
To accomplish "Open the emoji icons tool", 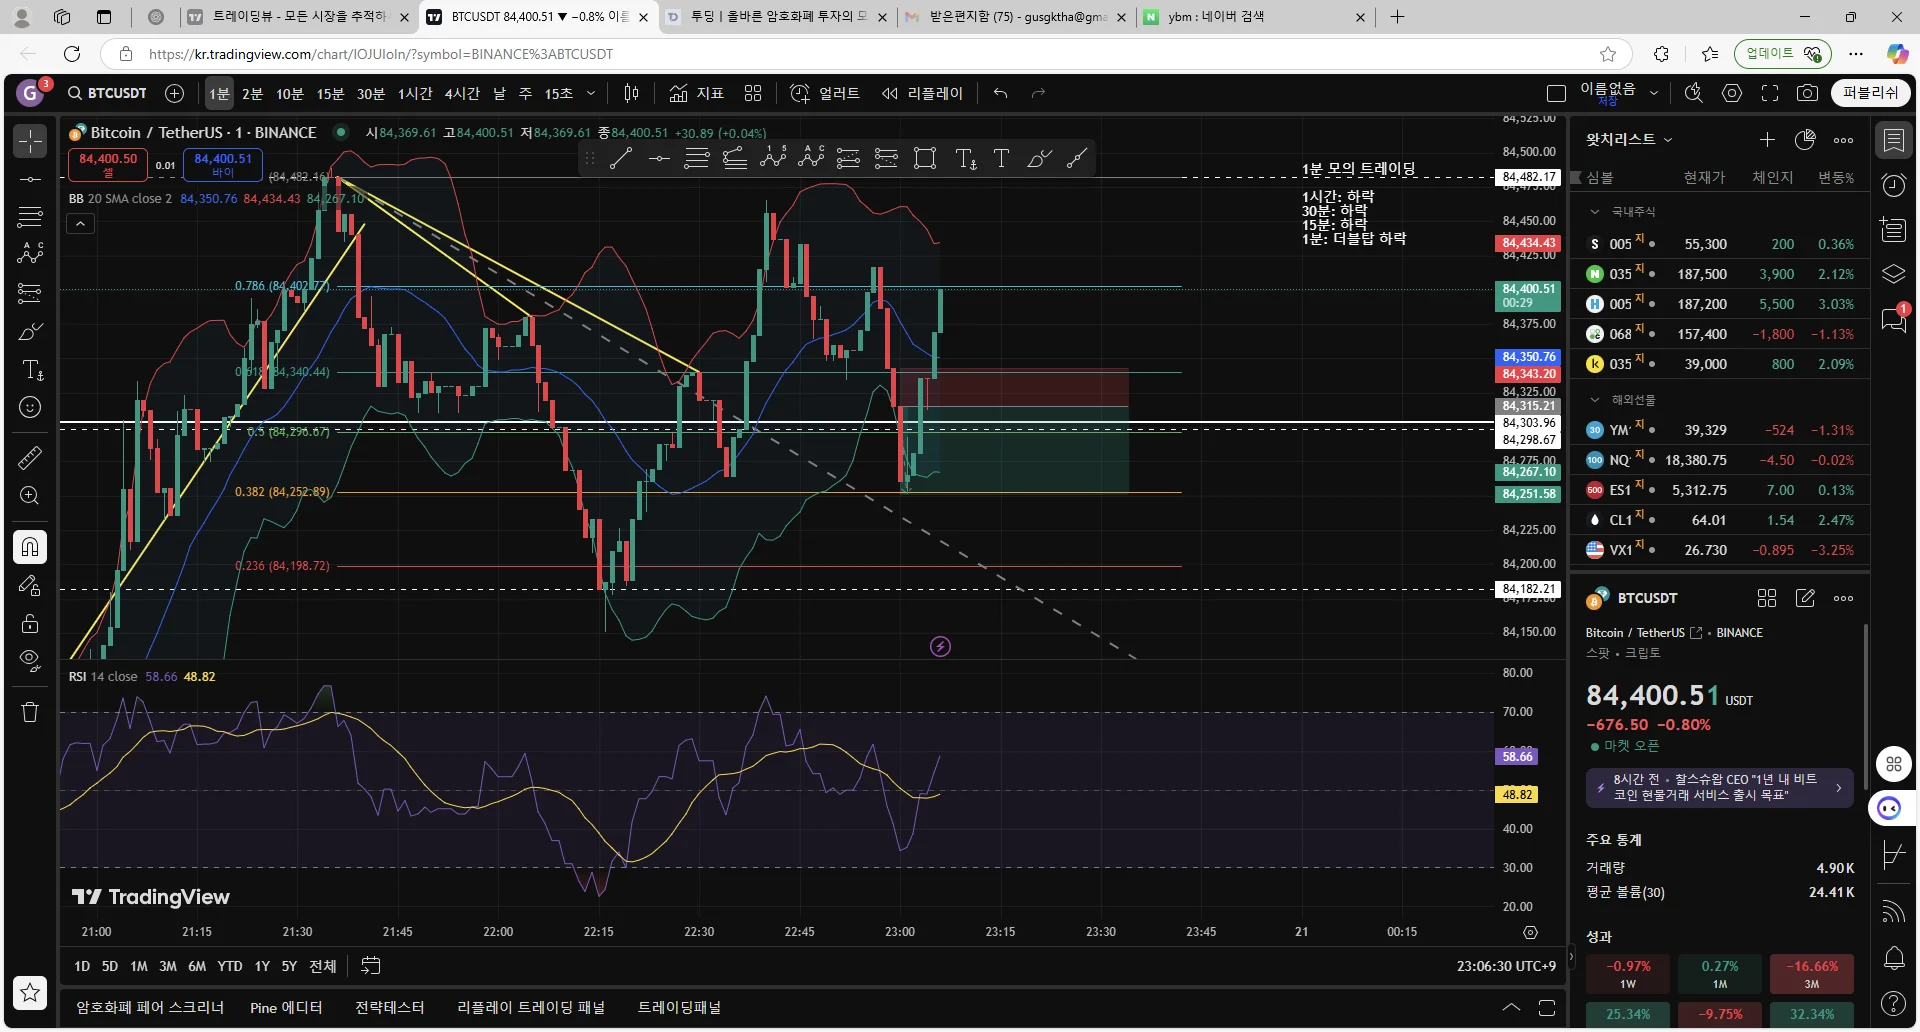I will click(30, 407).
